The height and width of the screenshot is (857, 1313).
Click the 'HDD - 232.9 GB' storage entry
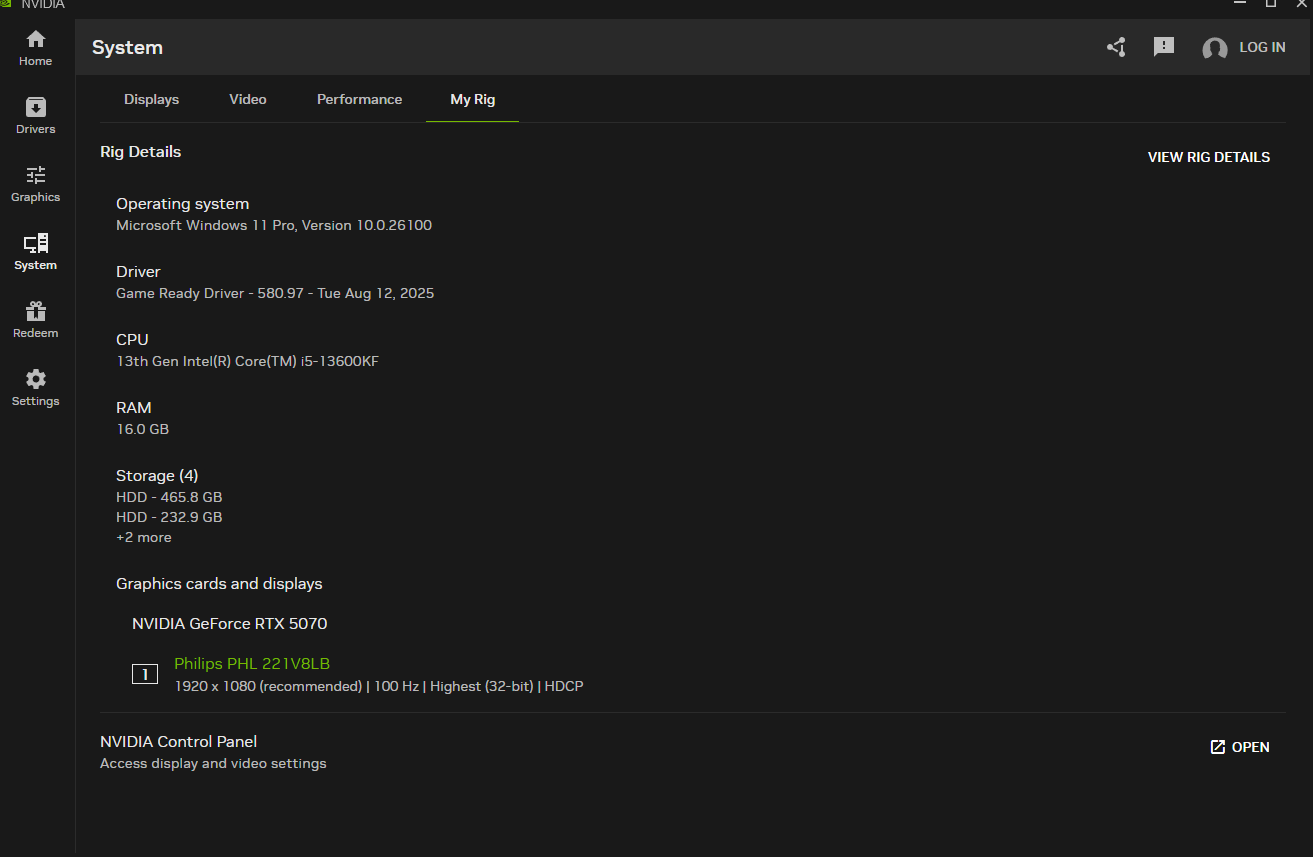coord(169,517)
